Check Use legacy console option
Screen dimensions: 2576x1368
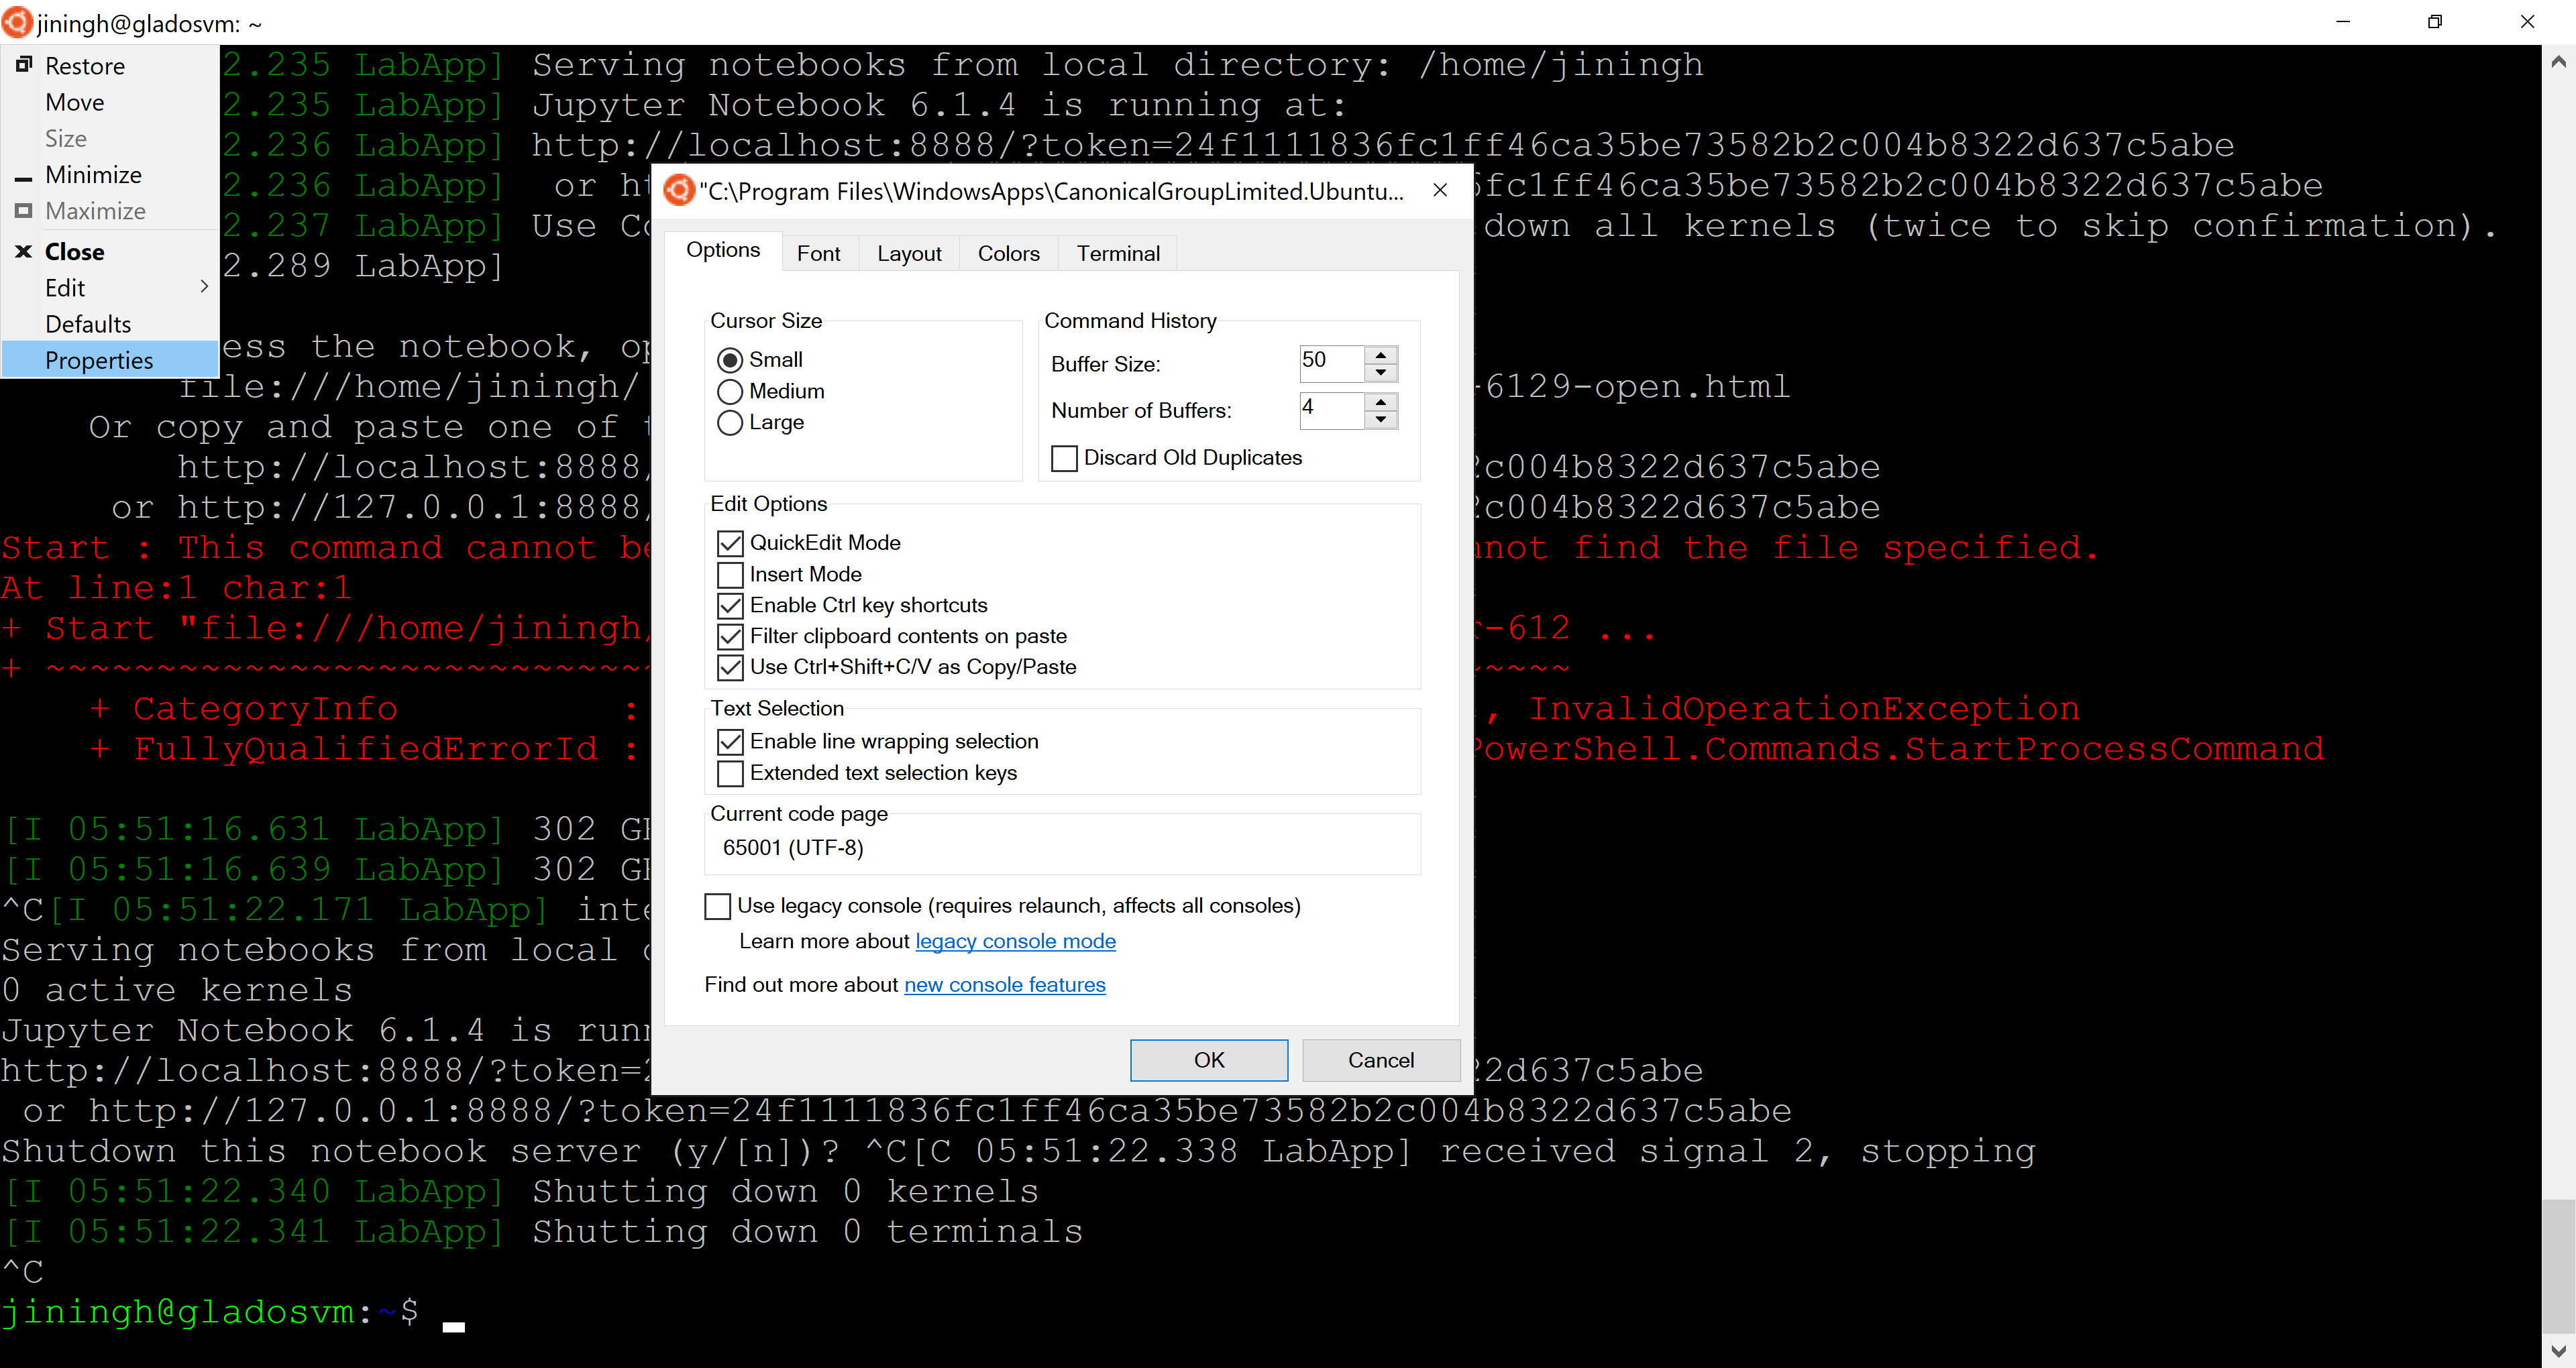(x=718, y=906)
